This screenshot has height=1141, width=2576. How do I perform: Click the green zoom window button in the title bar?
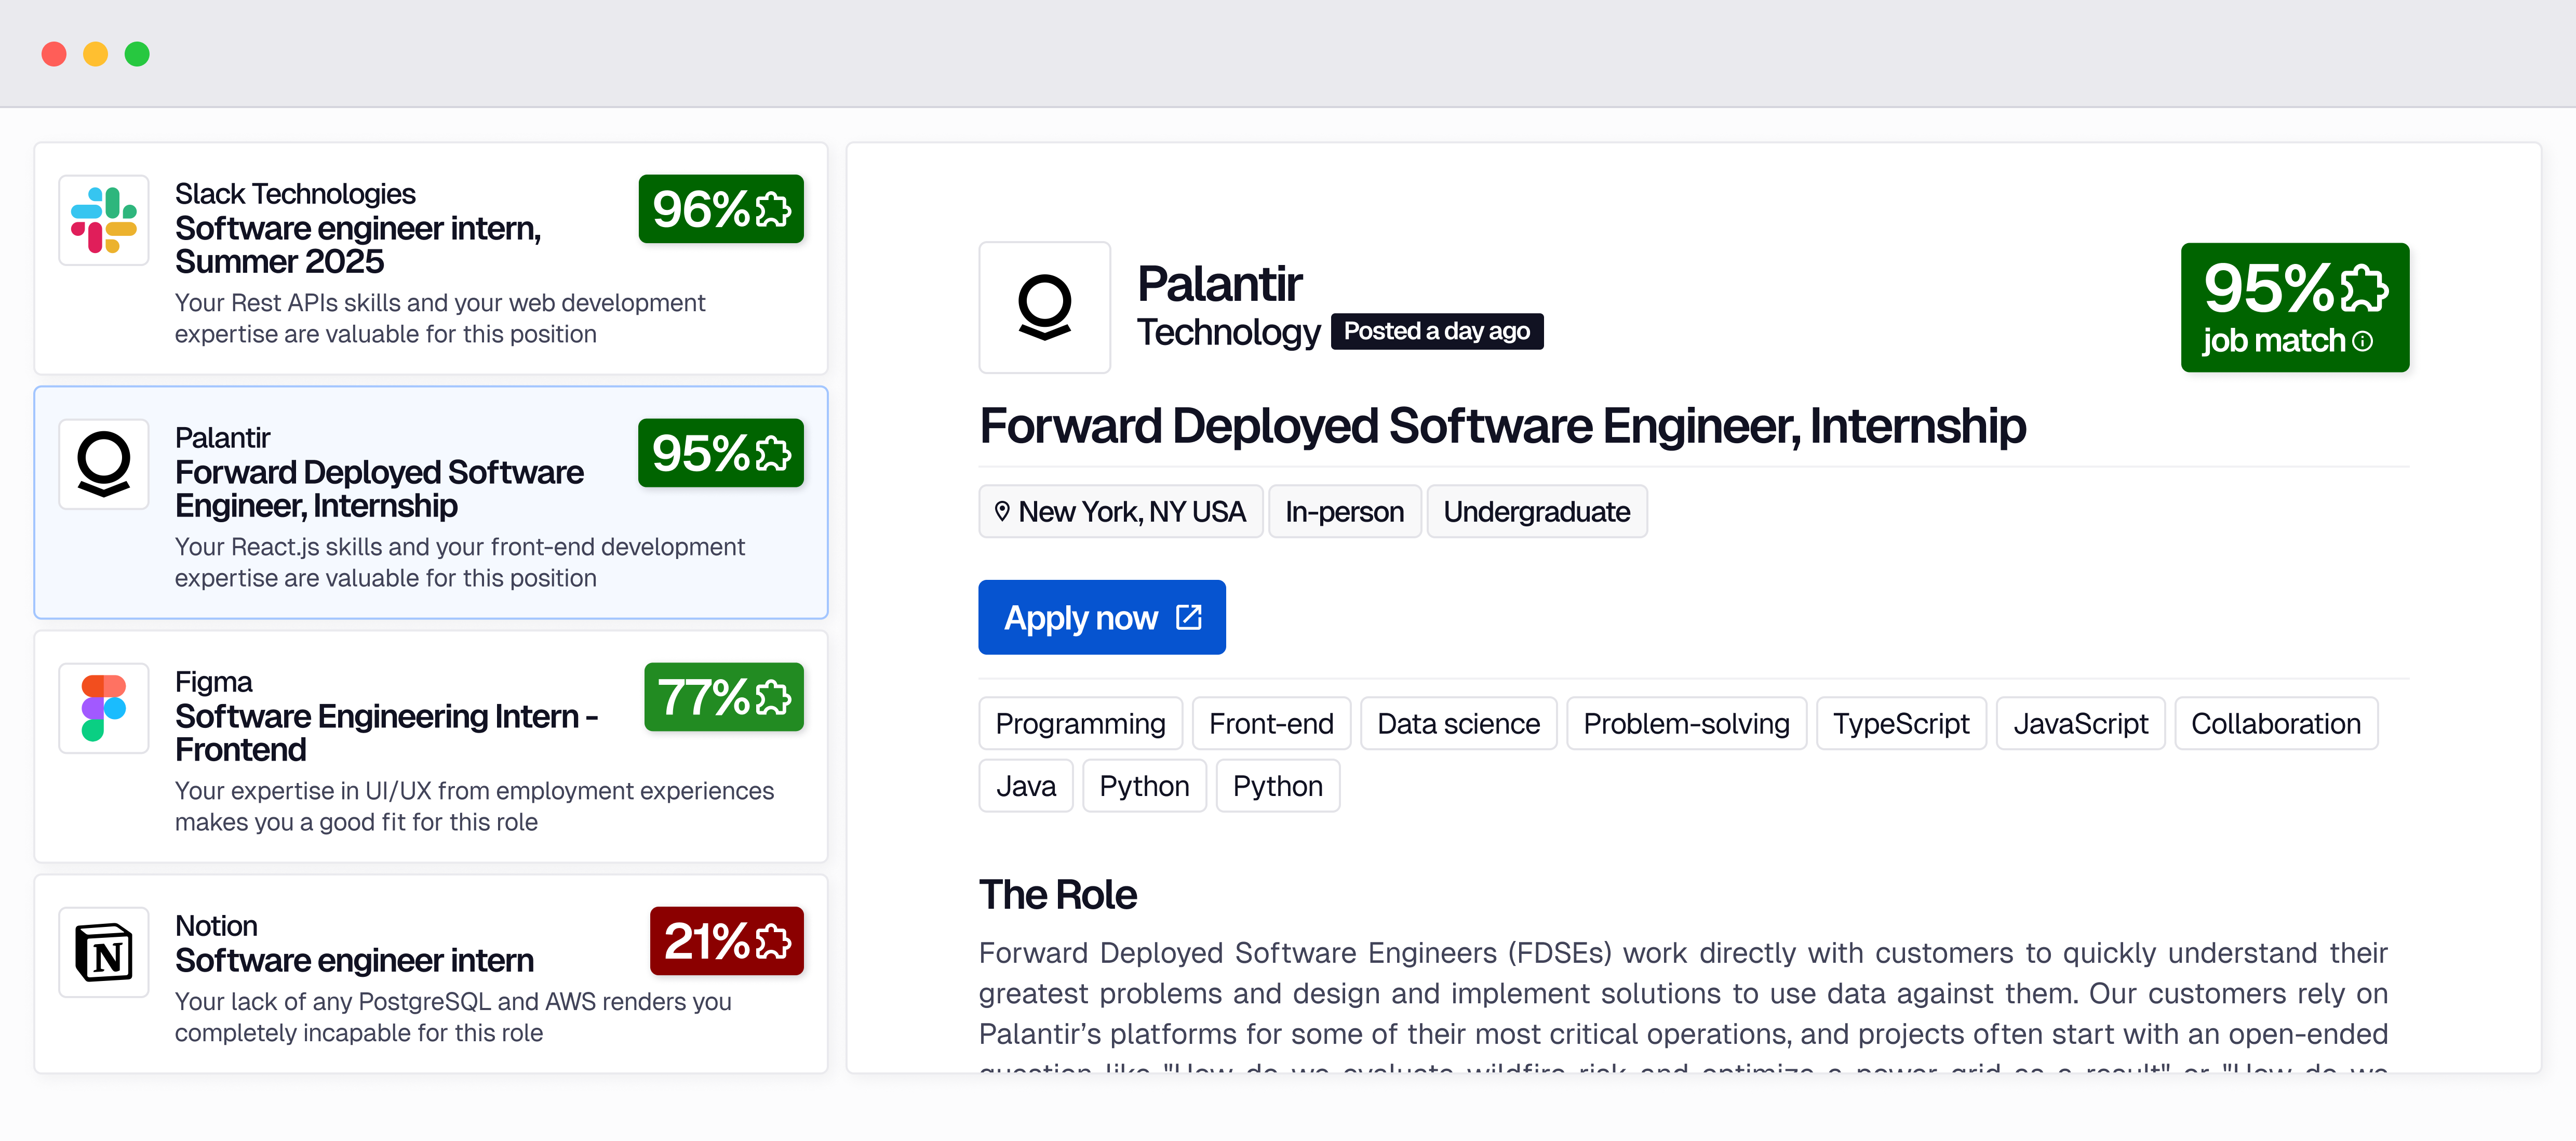pos(137,54)
